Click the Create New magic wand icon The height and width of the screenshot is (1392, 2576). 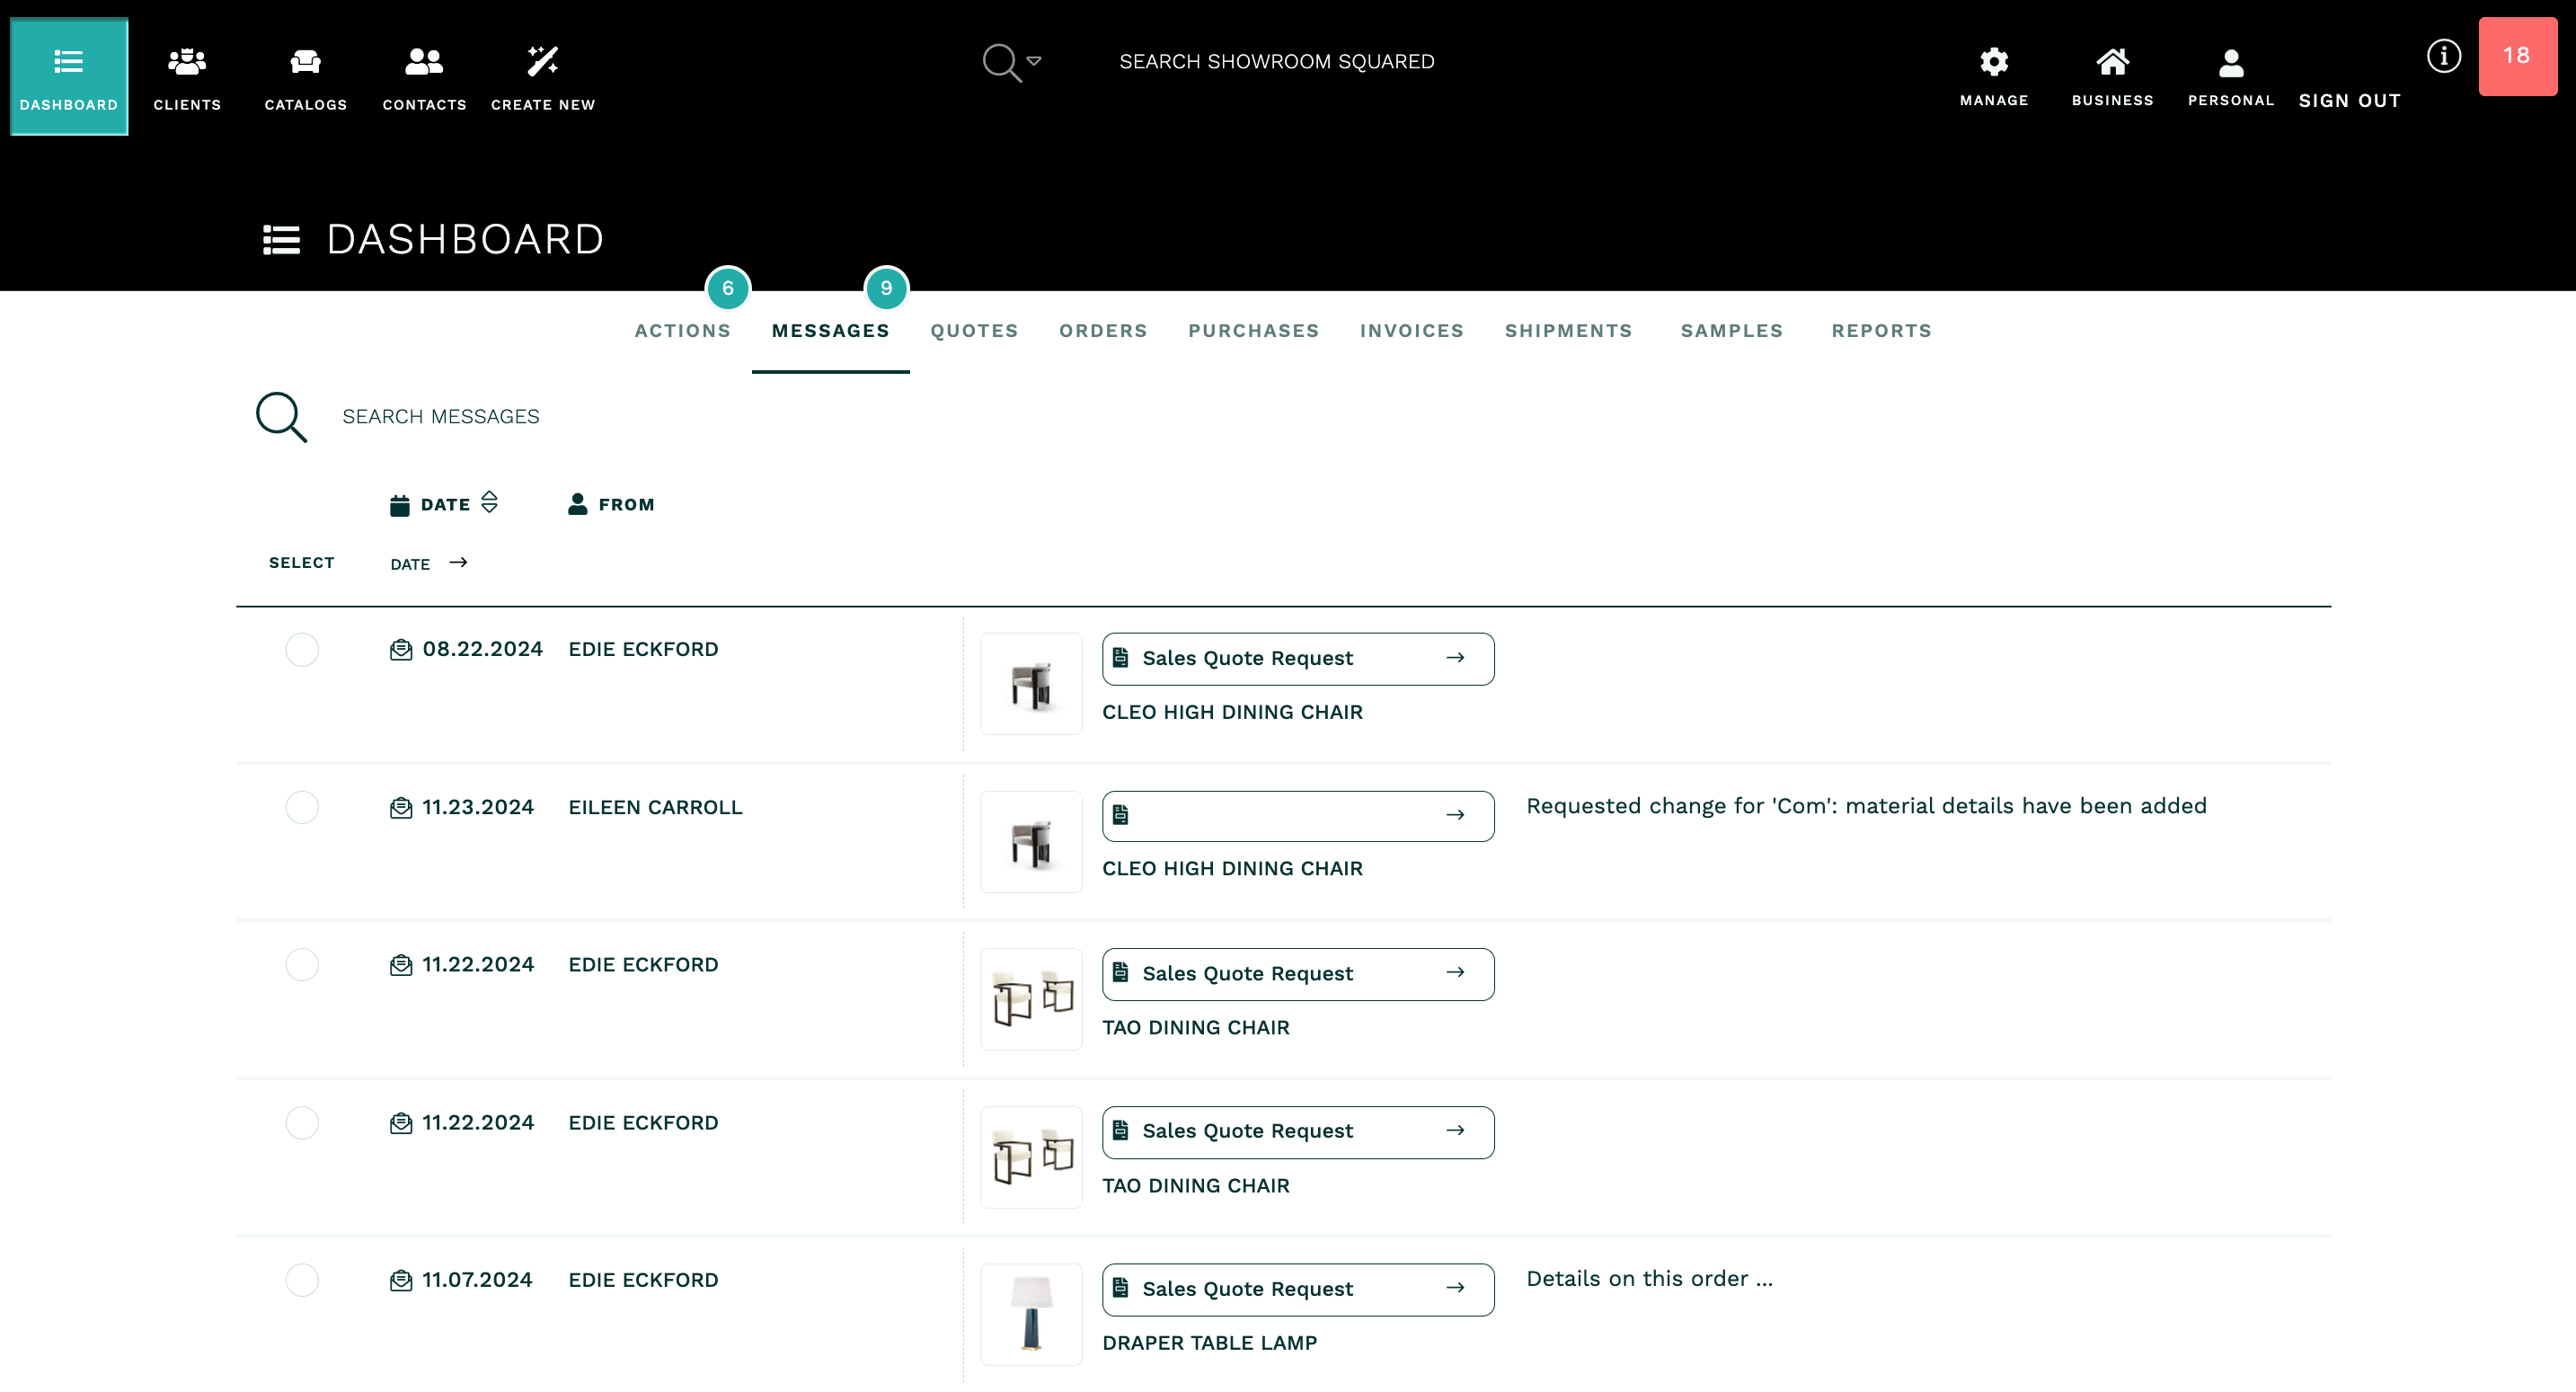[x=542, y=62]
